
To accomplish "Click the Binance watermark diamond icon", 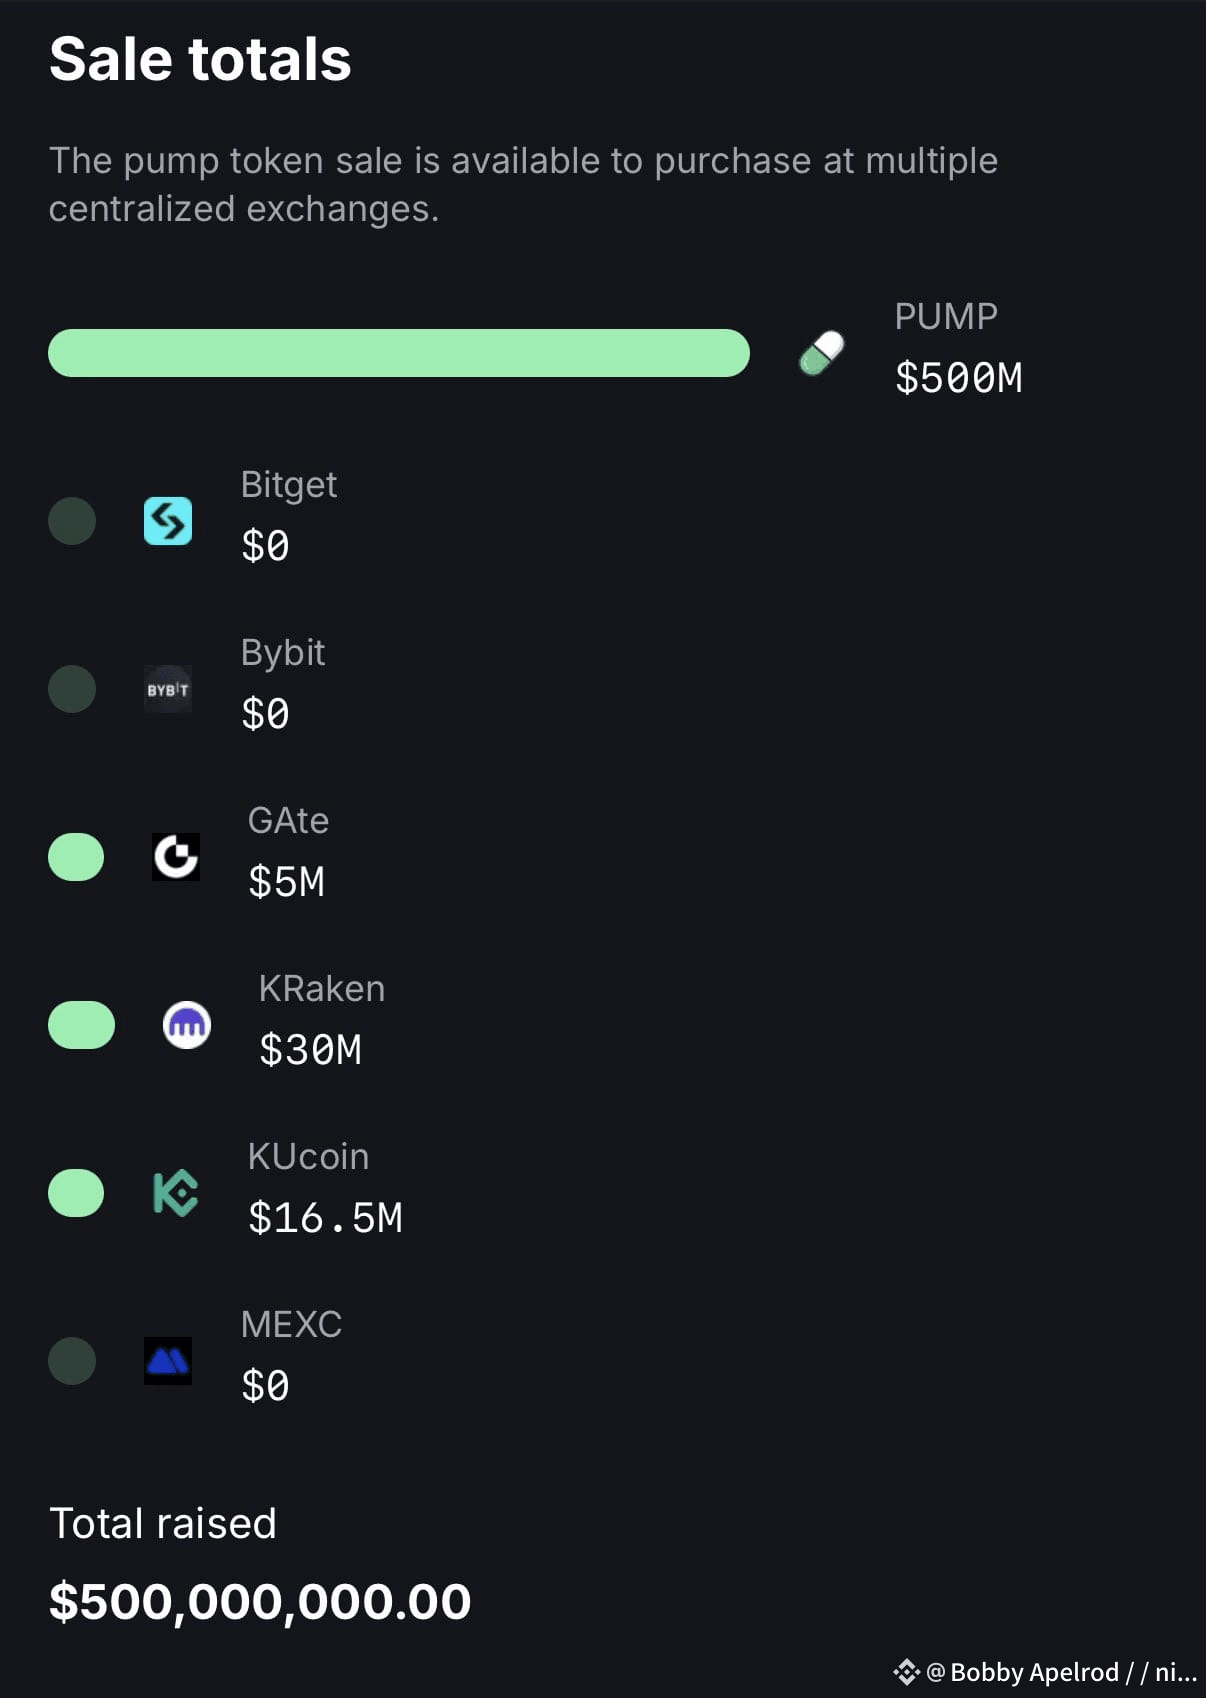I will [x=906, y=1671].
